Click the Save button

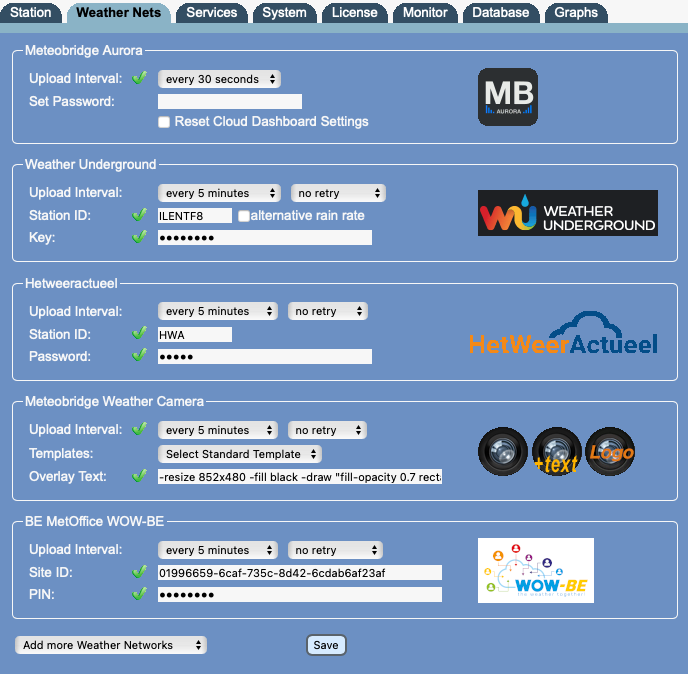coord(326,645)
